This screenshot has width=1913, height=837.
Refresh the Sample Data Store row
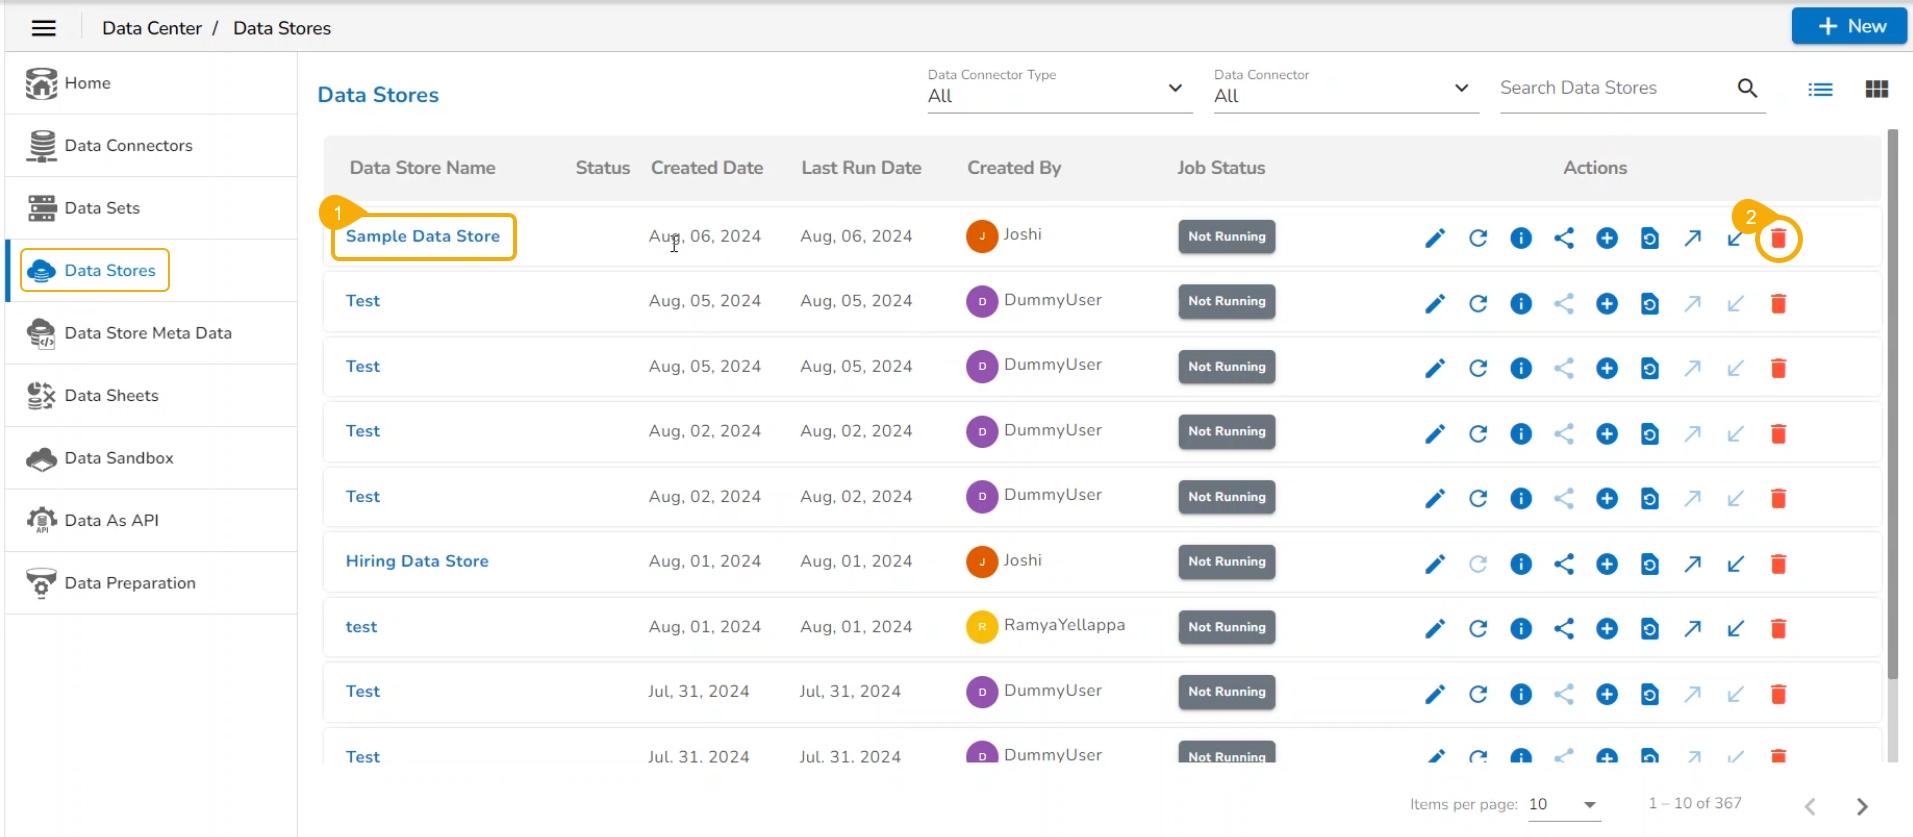click(x=1478, y=239)
